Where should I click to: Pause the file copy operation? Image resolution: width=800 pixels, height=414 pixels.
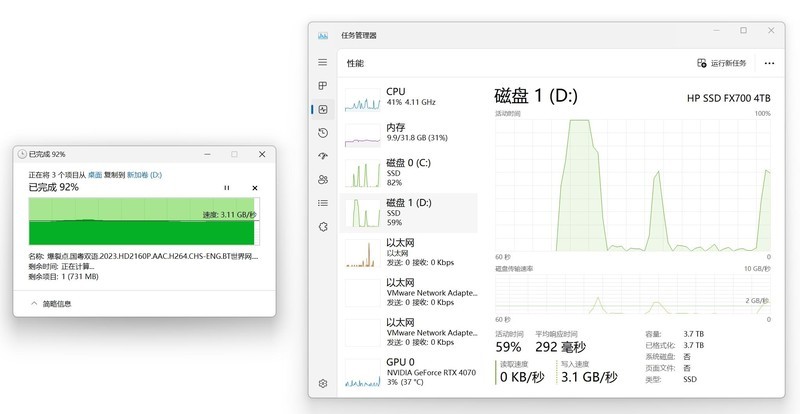coord(227,188)
